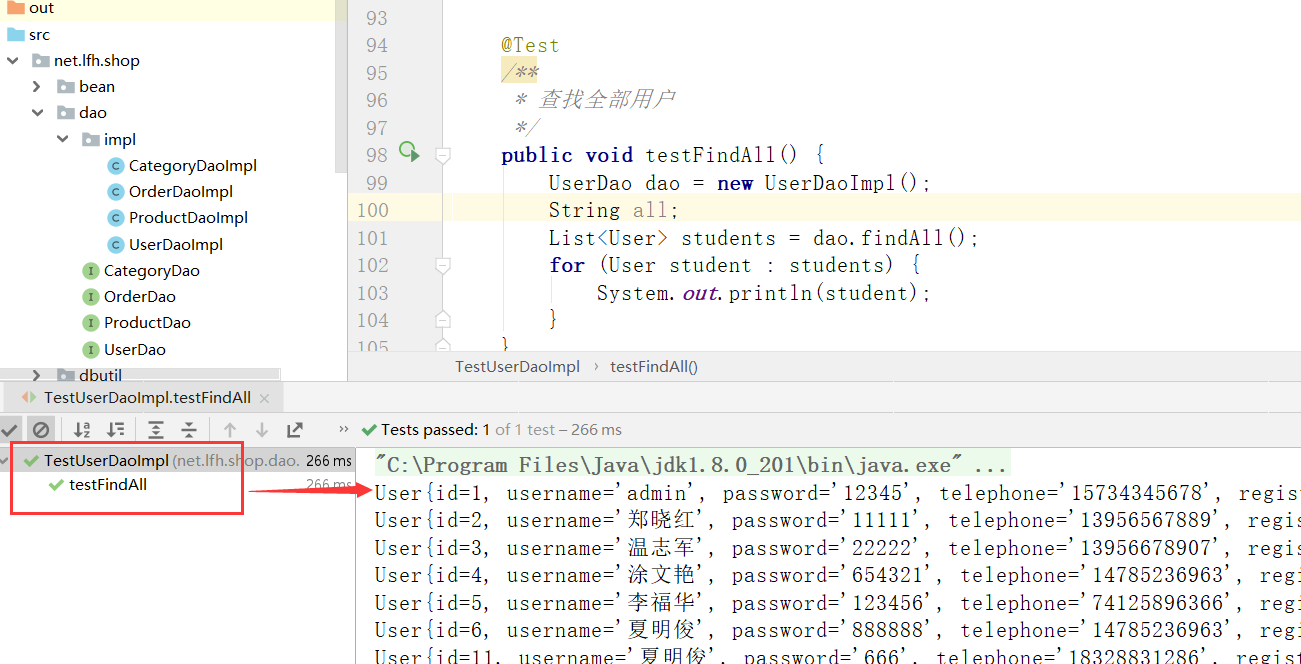Open the OrderDaoImpl class

click(181, 191)
